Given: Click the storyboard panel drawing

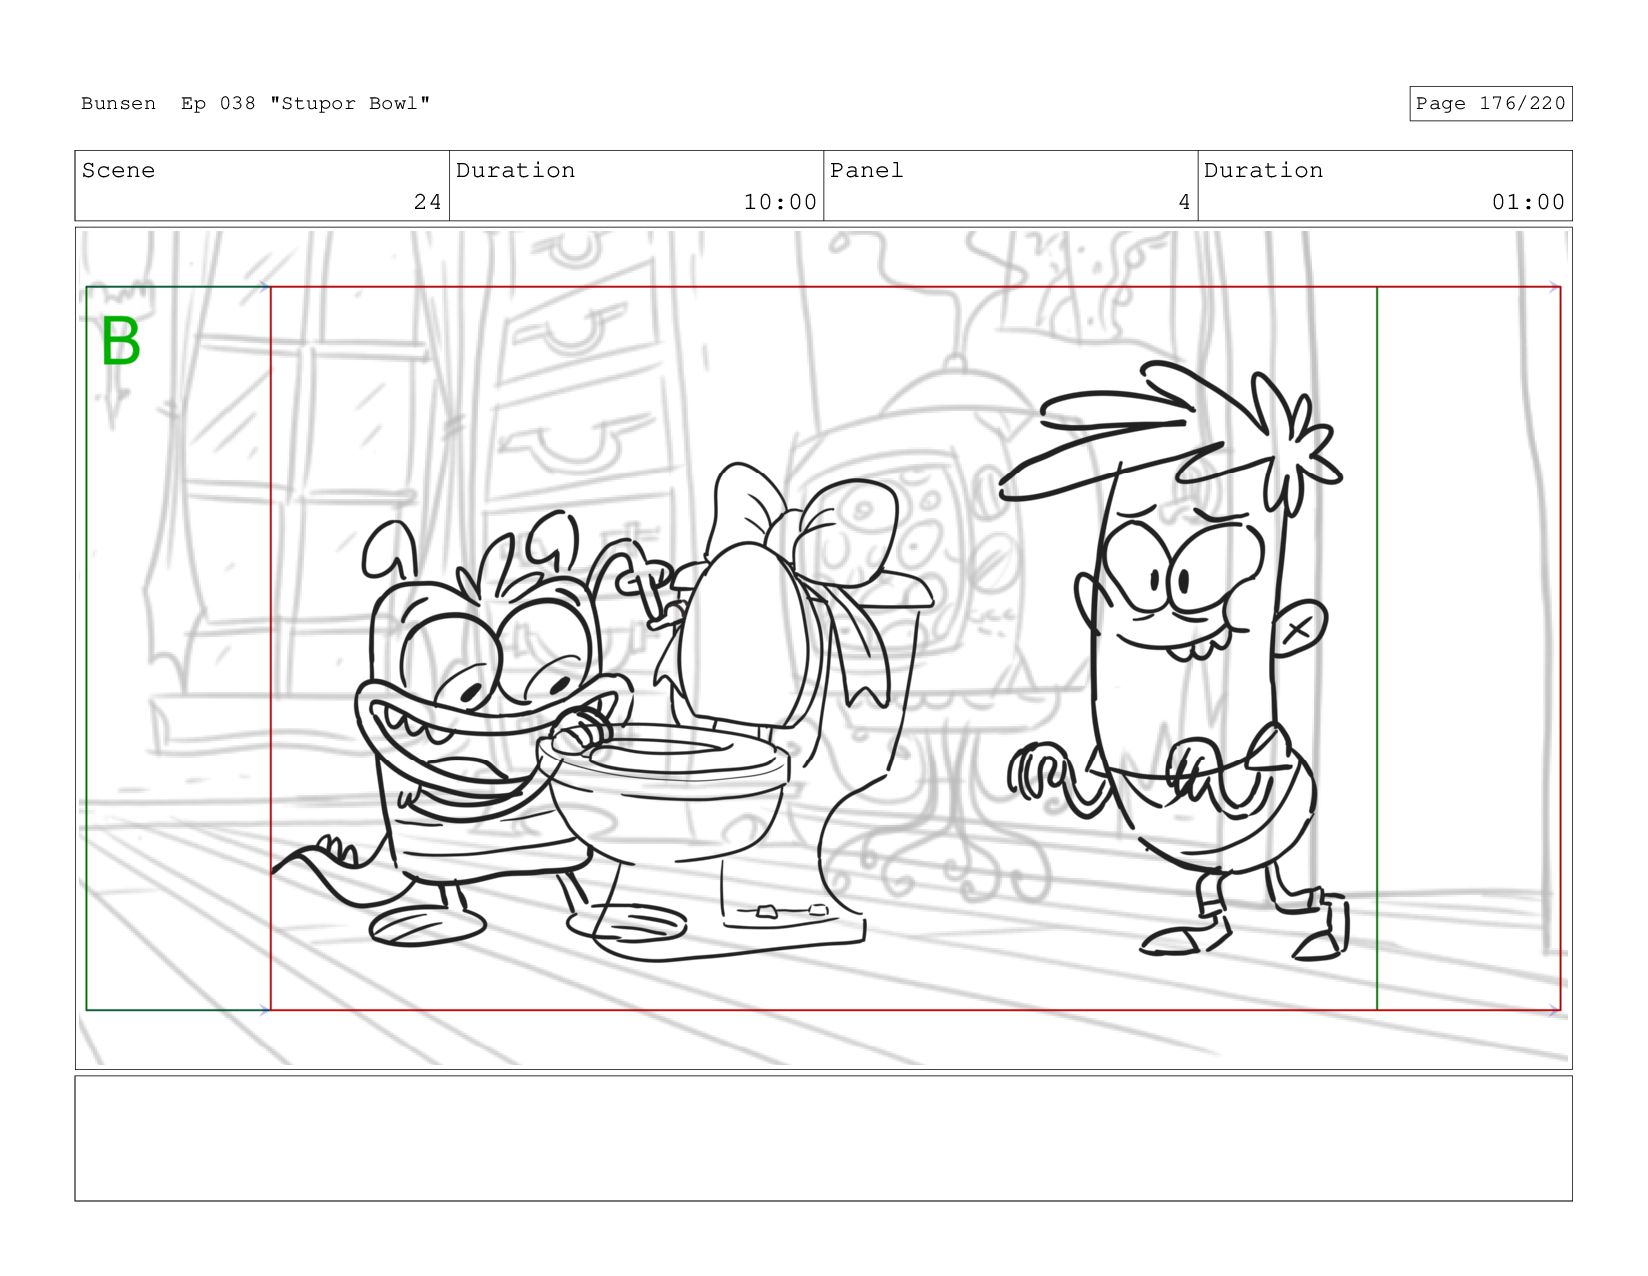Looking at the screenshot, I should click(823, 648).
